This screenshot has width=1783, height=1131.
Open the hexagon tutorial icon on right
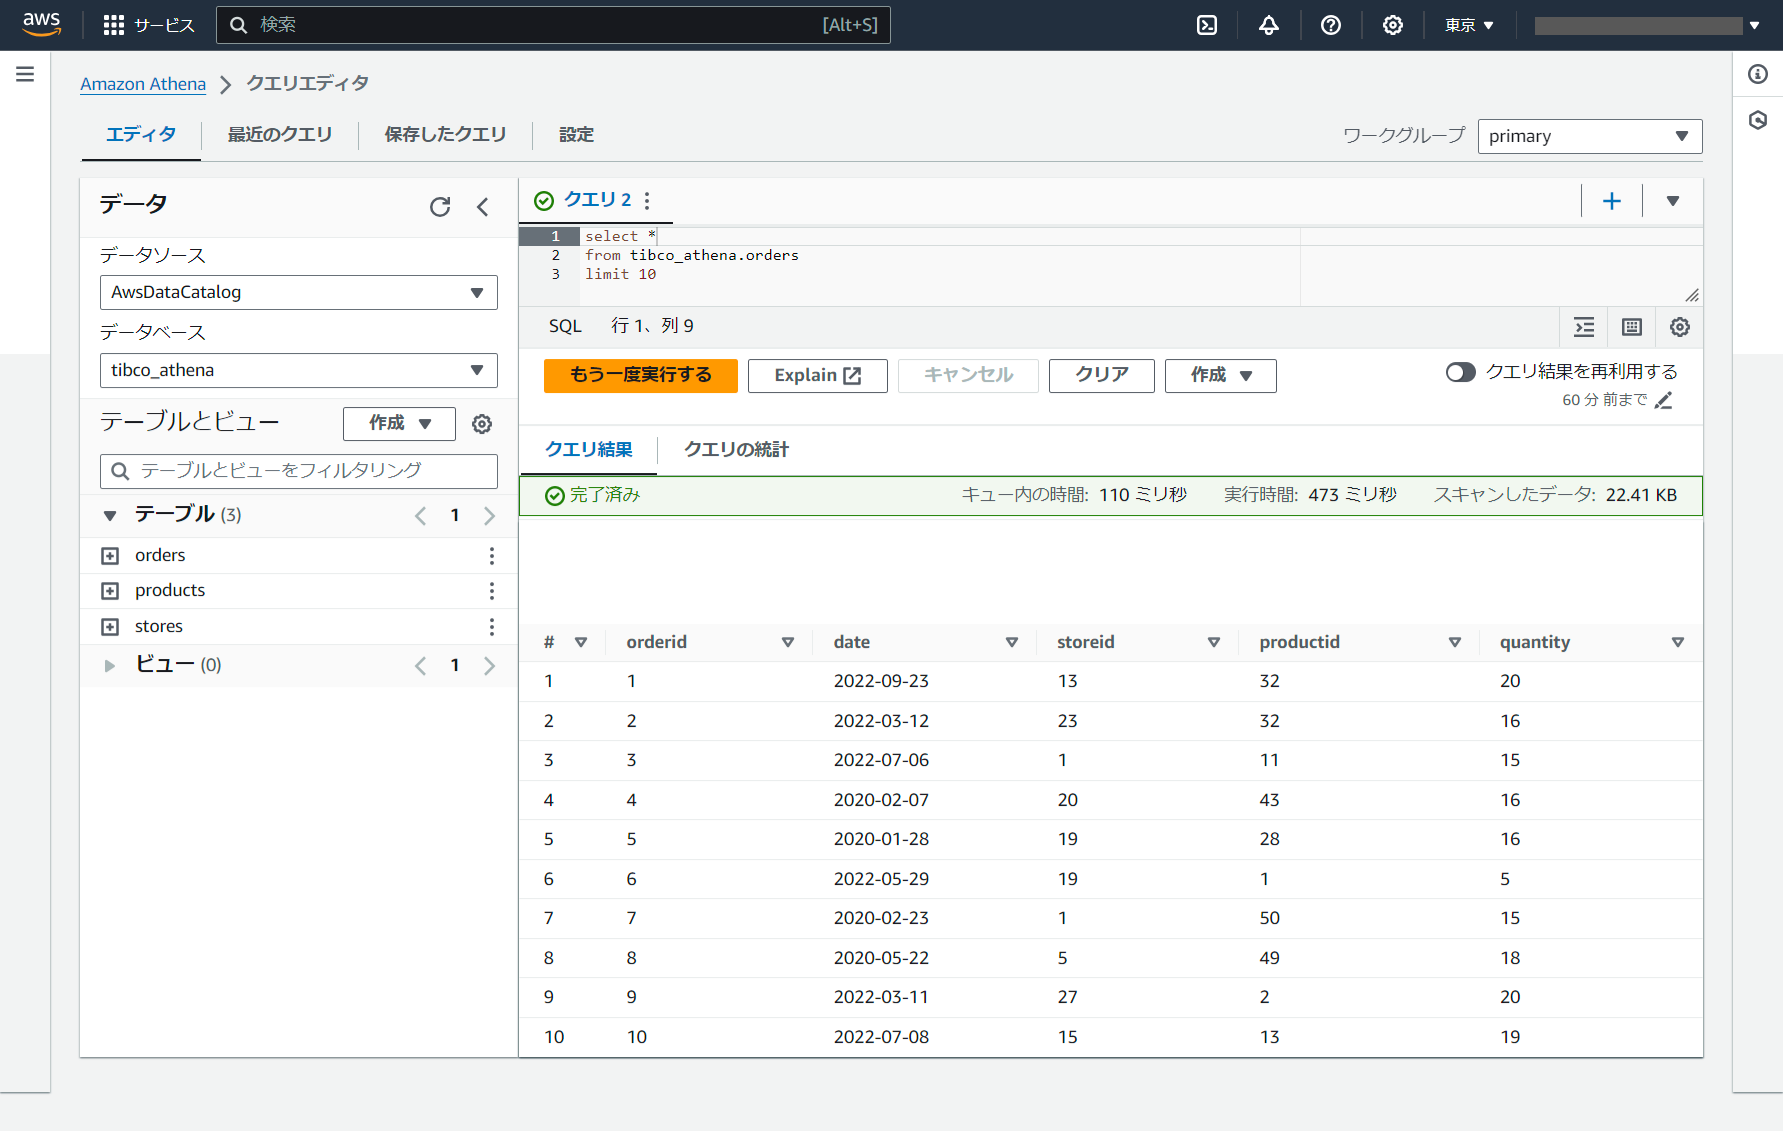[x=1757, y=120]
